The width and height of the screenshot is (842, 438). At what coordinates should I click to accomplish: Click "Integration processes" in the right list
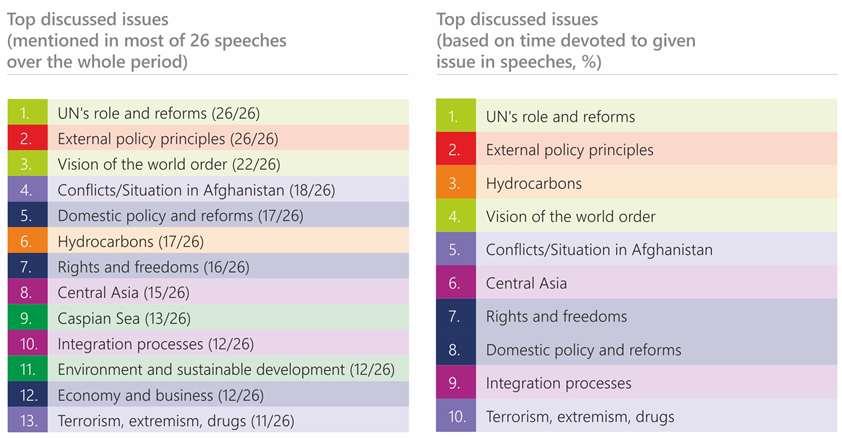tap(558, 383)
